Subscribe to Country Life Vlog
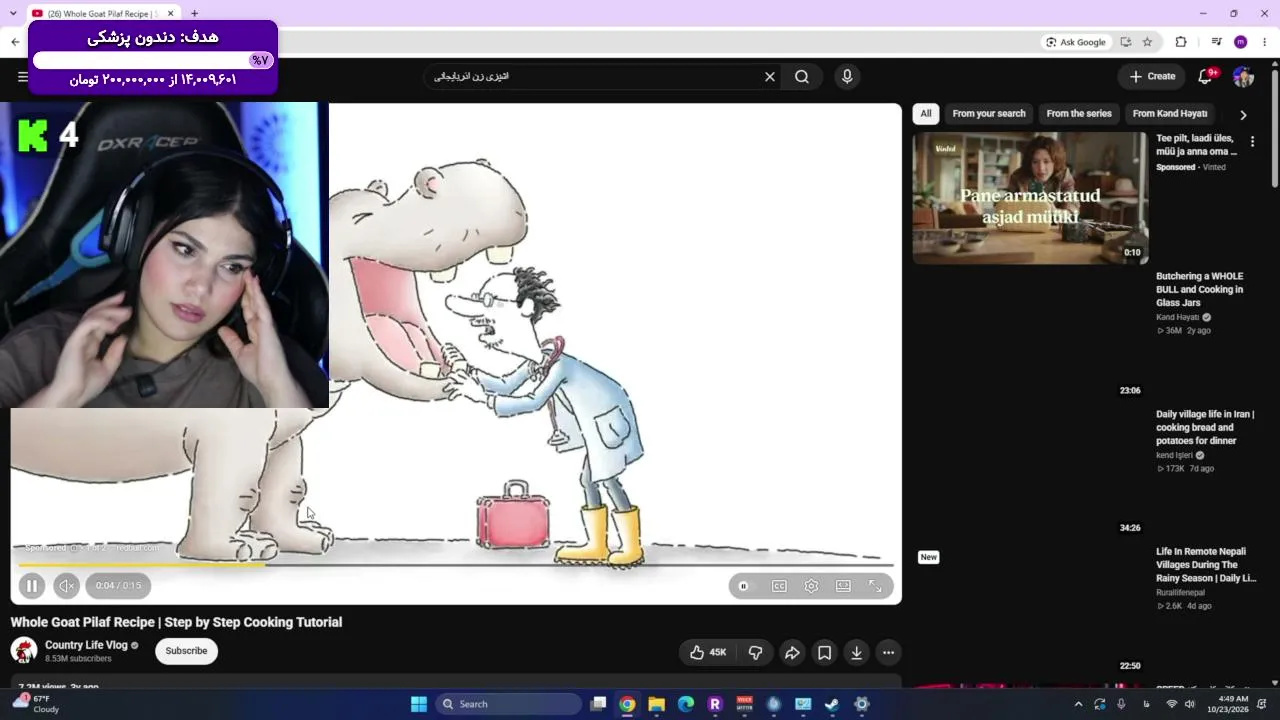 pyautogui.click(x=186, y=651)
